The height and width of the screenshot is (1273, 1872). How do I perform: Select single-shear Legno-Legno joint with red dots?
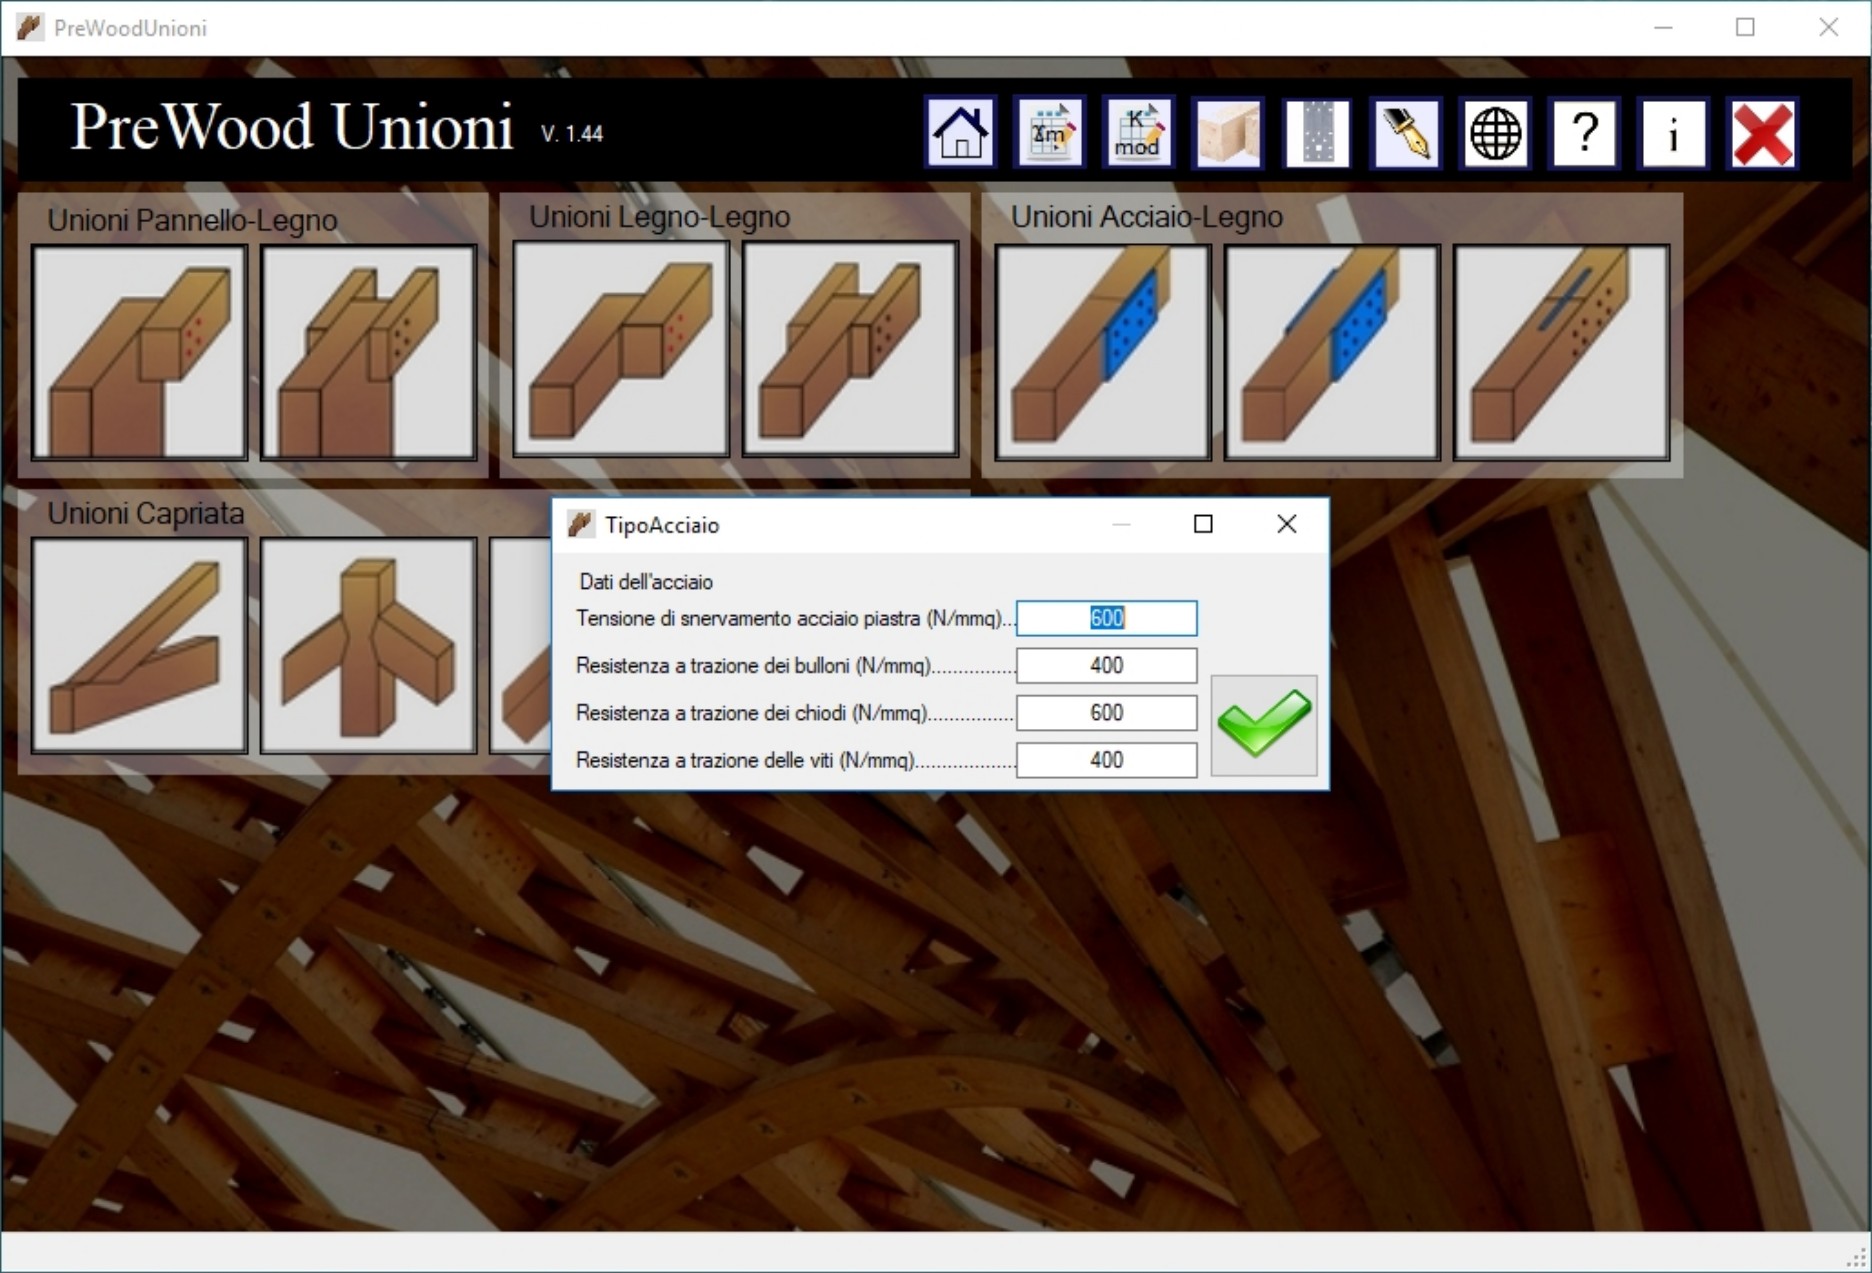[621, 349]
